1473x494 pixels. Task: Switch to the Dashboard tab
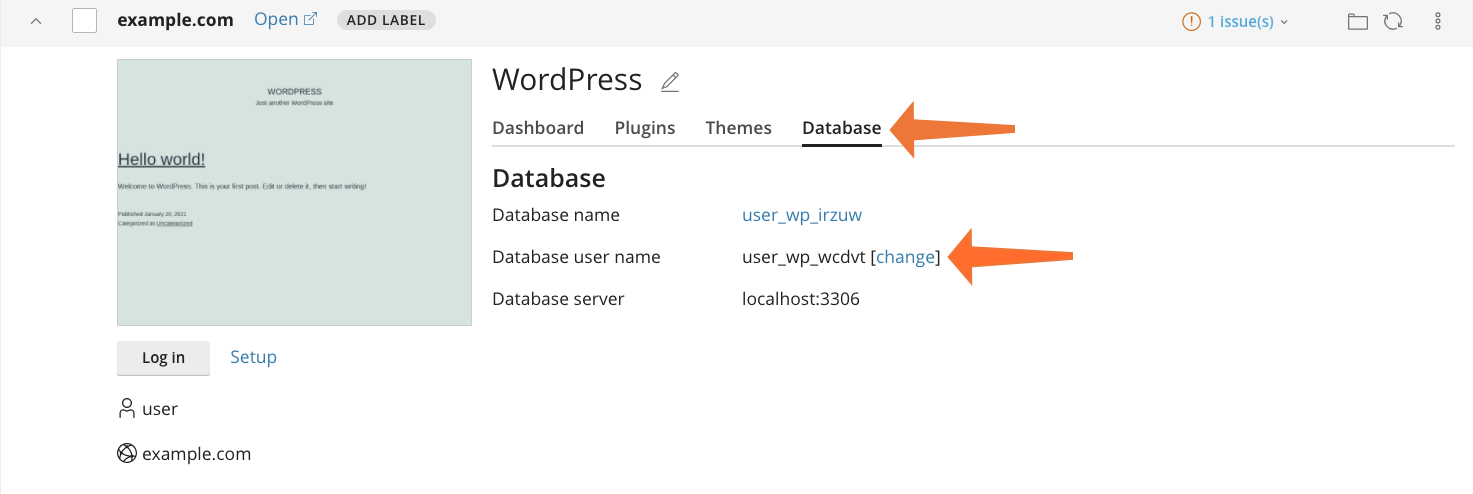click(538, 128)
